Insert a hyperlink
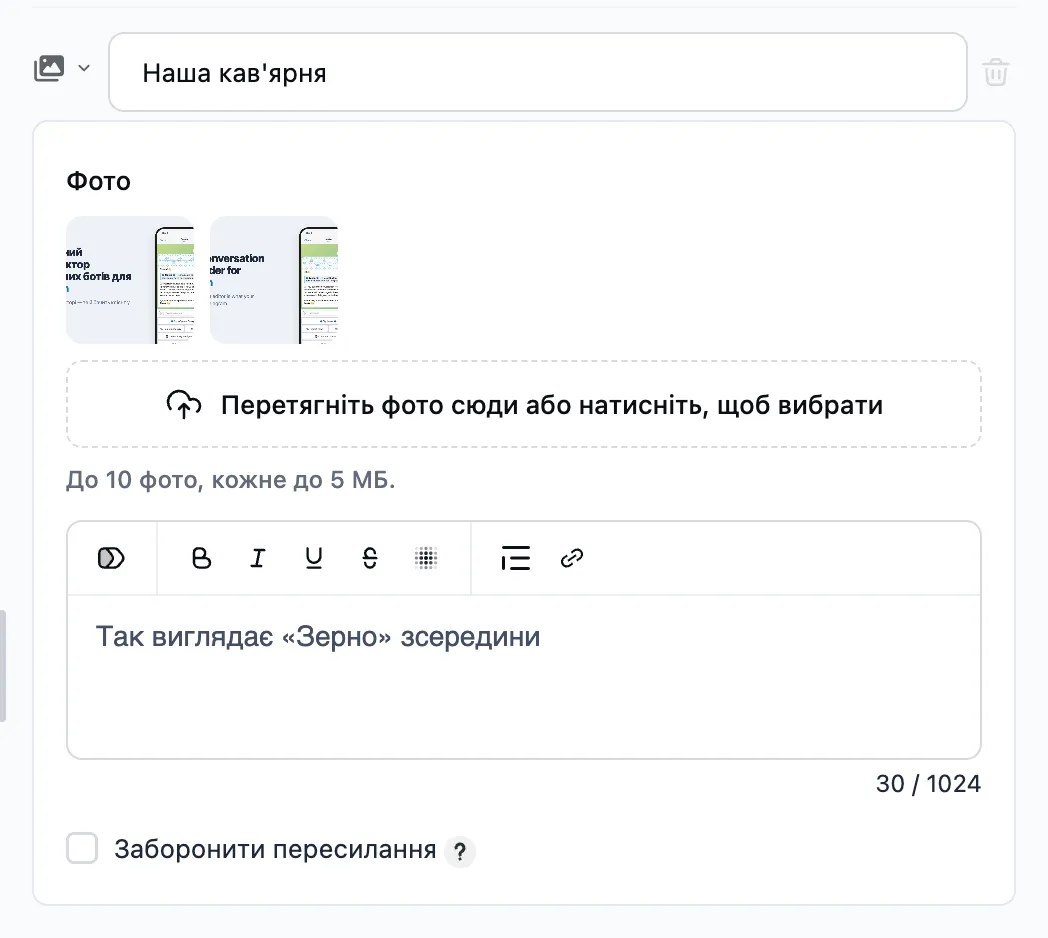 572,558
